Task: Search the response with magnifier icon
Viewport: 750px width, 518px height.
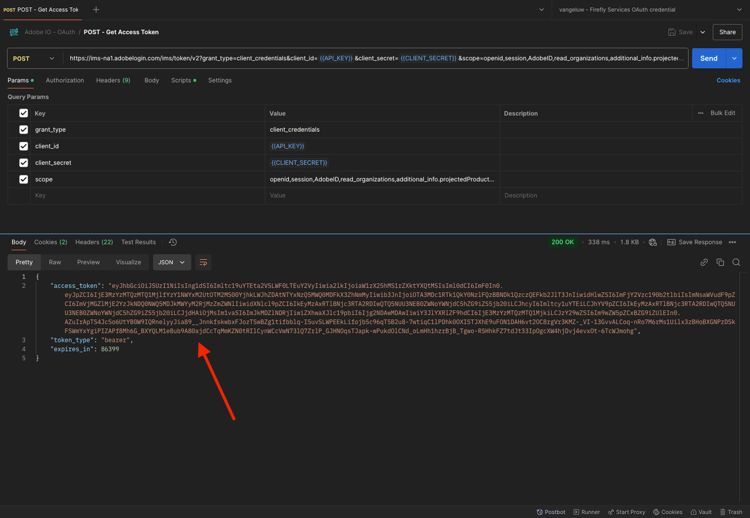Action: 736,262
